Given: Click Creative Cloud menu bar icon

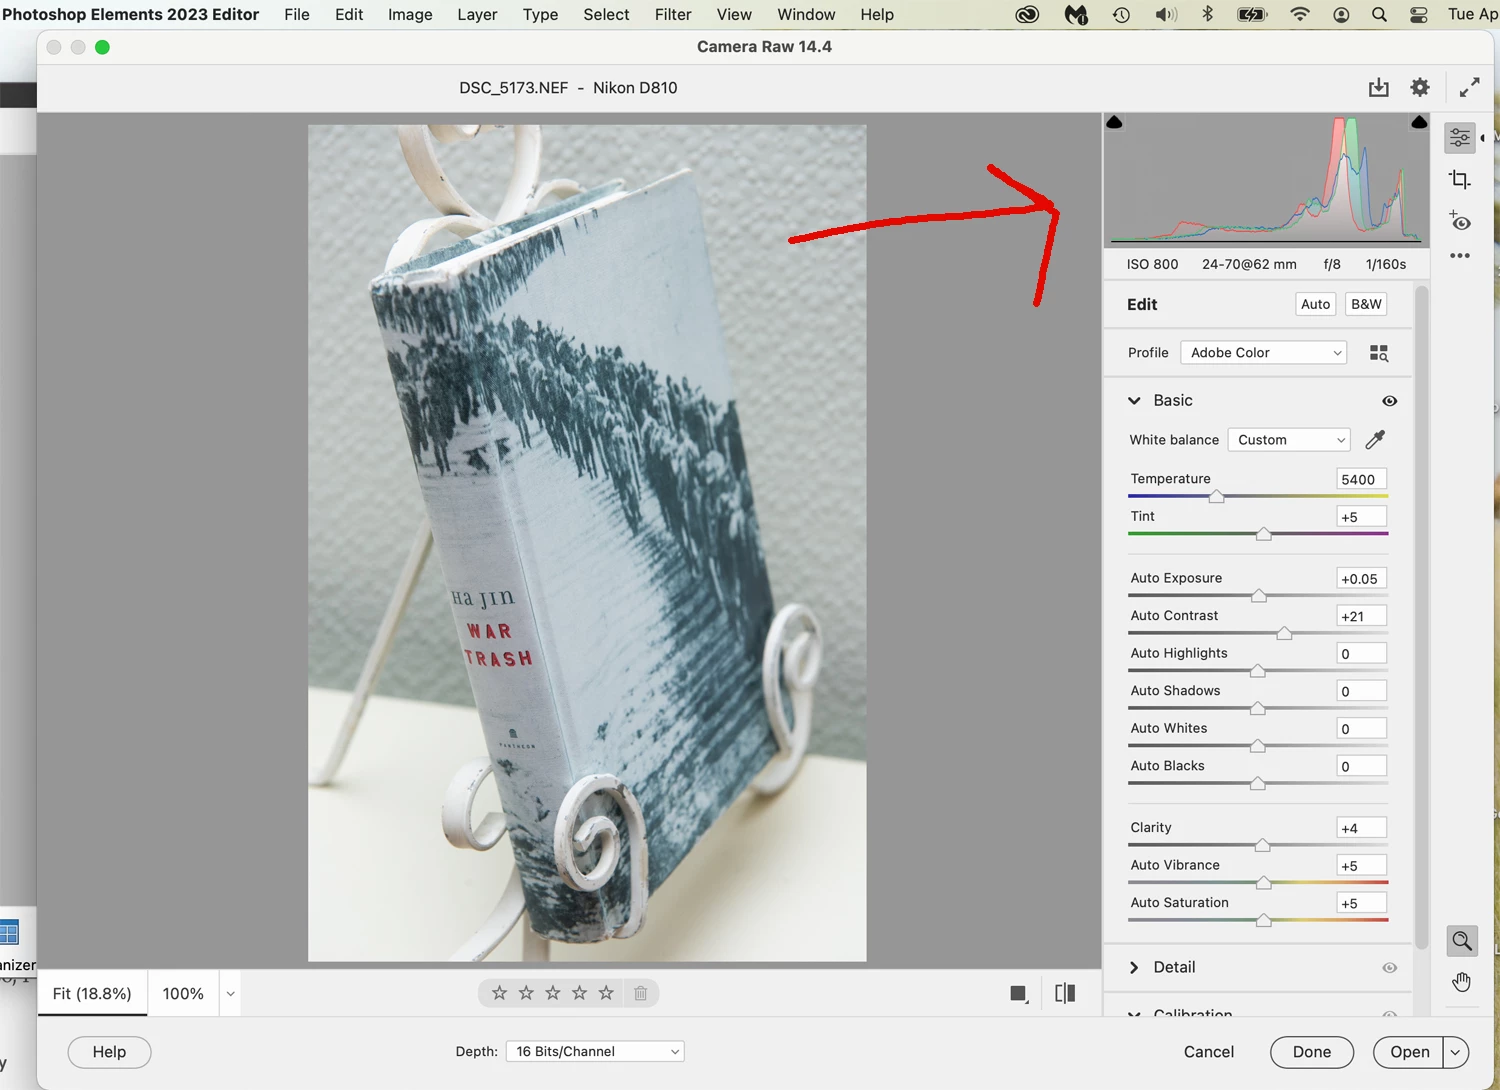Looking at the screenshot, I should click(x=1027, y=14).
